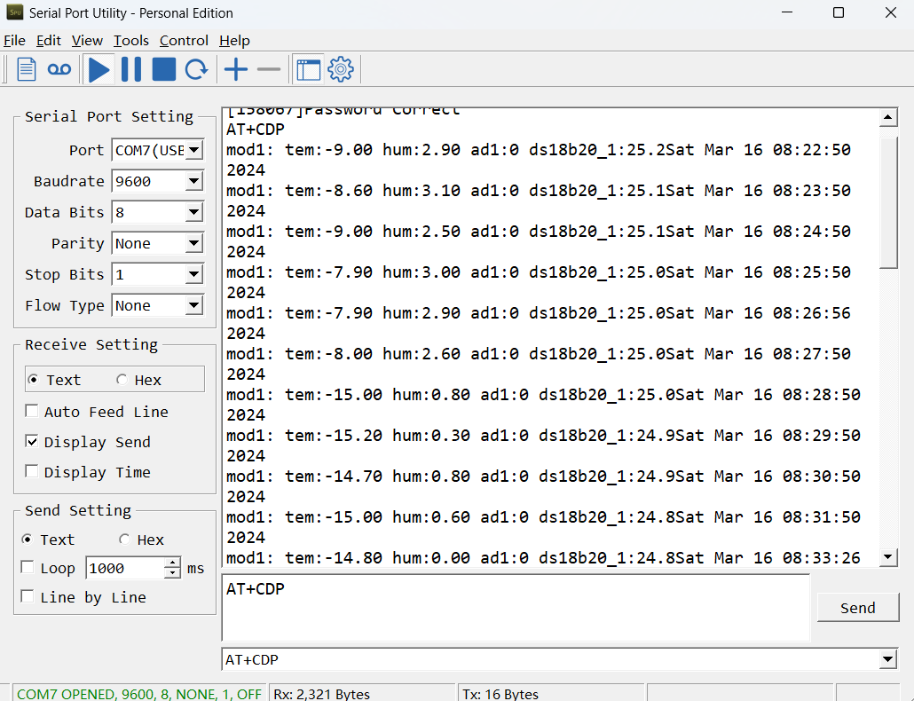Open settings with the gear icon
This screenshot has height=701, width=914.
click(x=340, y=69)
